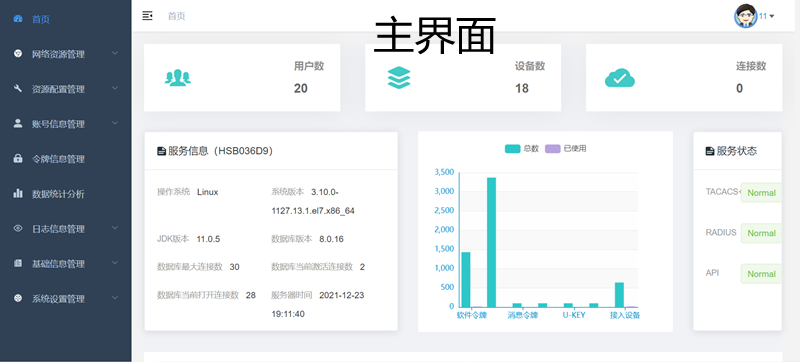Open the 令牌信息管理 menu item
Image resolution: width=800 pixels, height=362 pixels.
click(x=65, y=159)
